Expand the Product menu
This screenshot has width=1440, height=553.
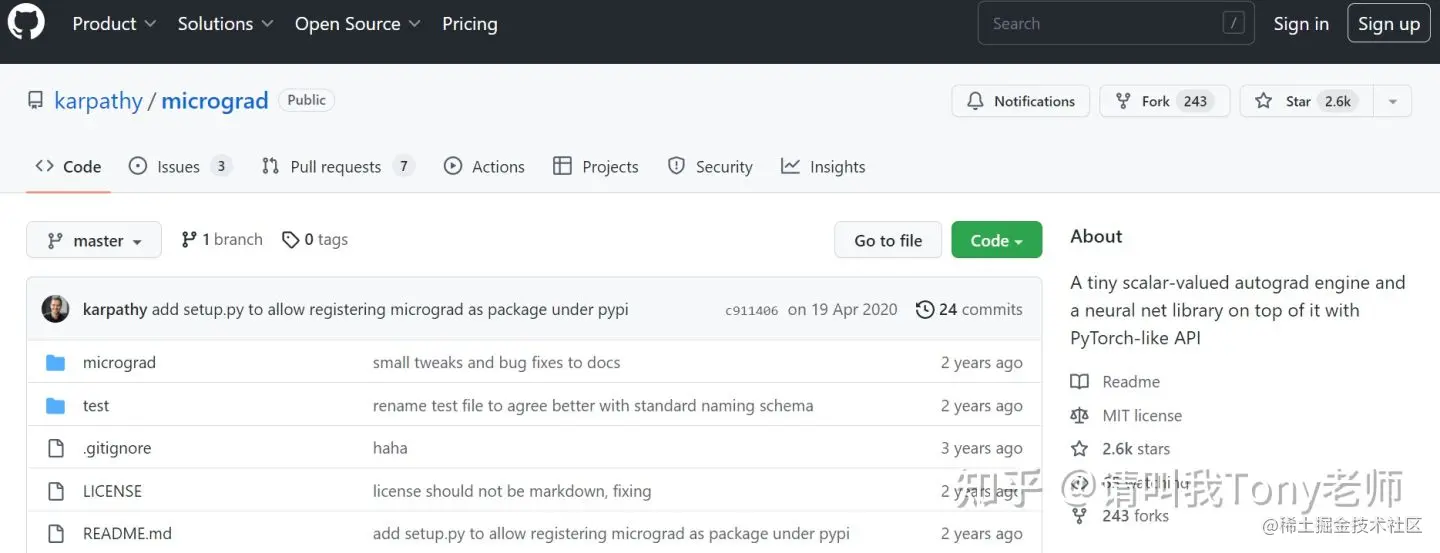click(114, 24)
